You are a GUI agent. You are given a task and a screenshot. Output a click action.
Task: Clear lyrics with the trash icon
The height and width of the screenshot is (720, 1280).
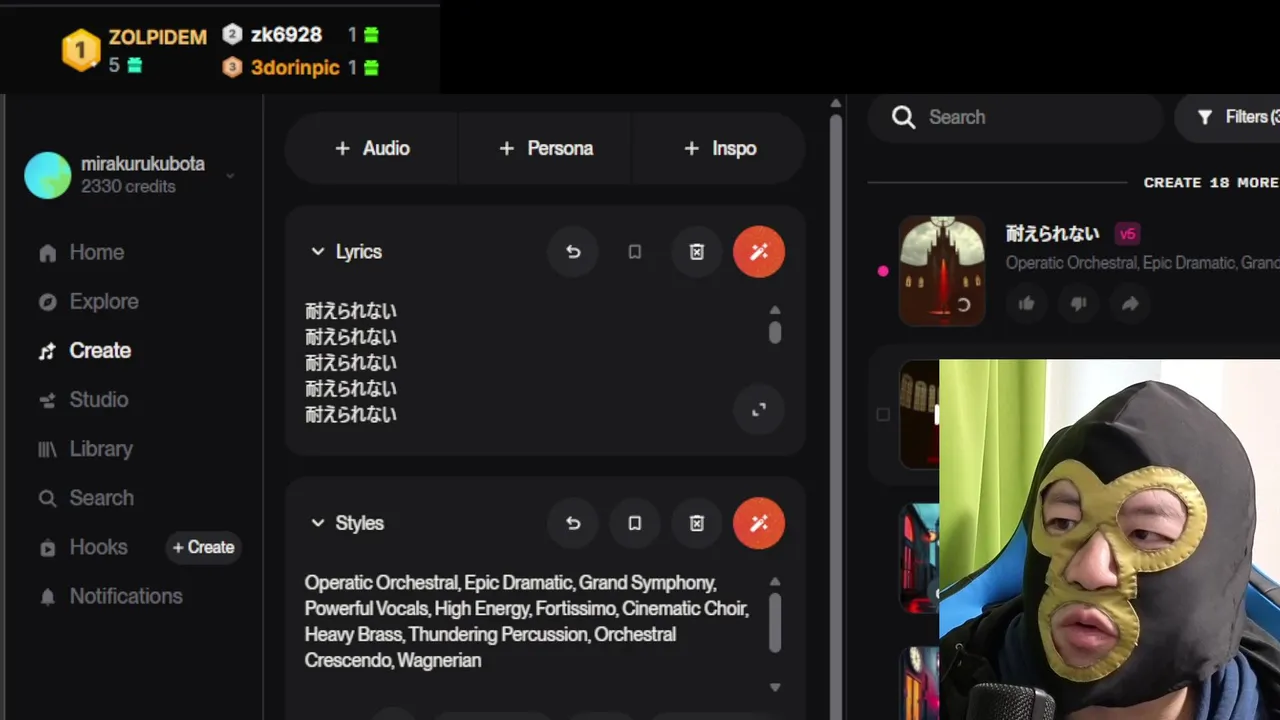pos(697,252)
